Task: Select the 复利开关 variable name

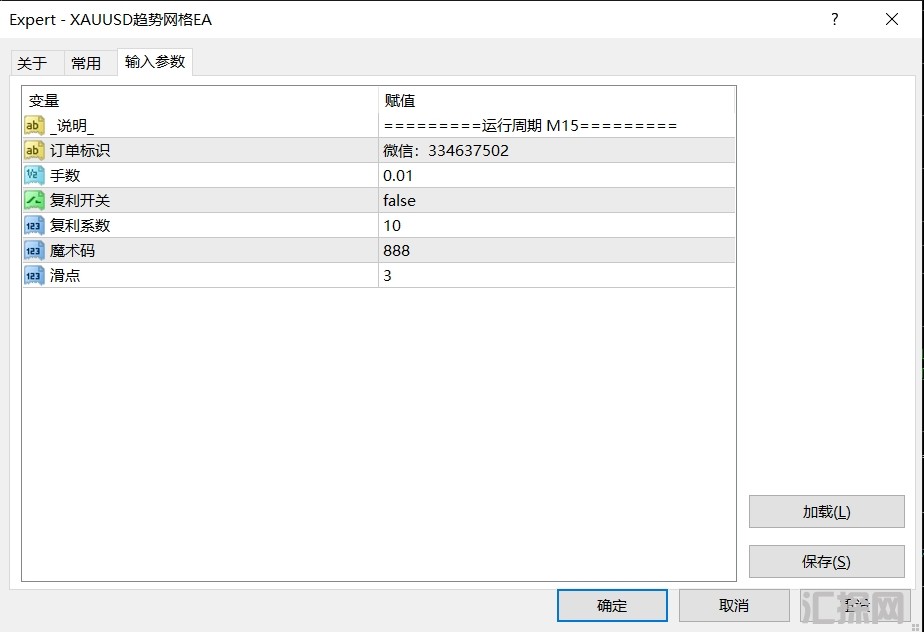Action: [80, 200]
